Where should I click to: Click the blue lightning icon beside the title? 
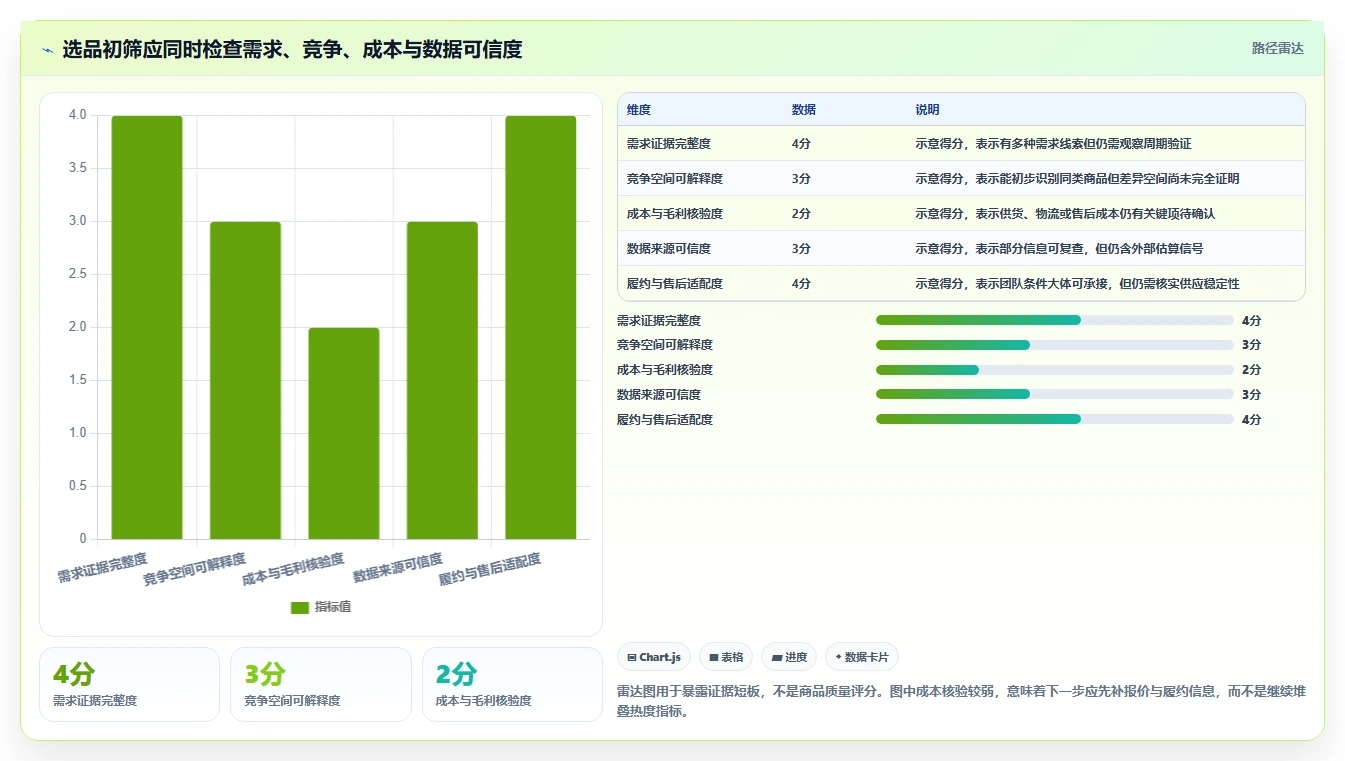[47, 50]
